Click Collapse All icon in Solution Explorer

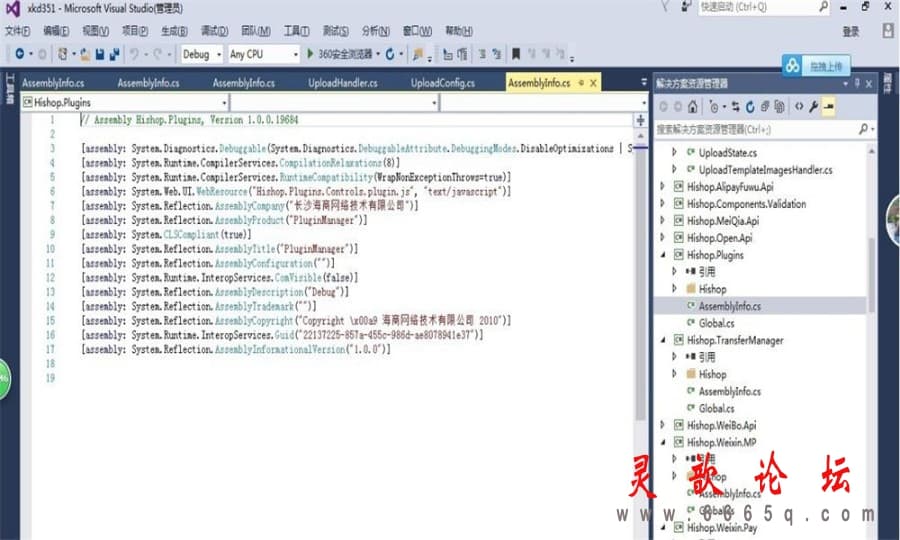(x=765, y=107)
